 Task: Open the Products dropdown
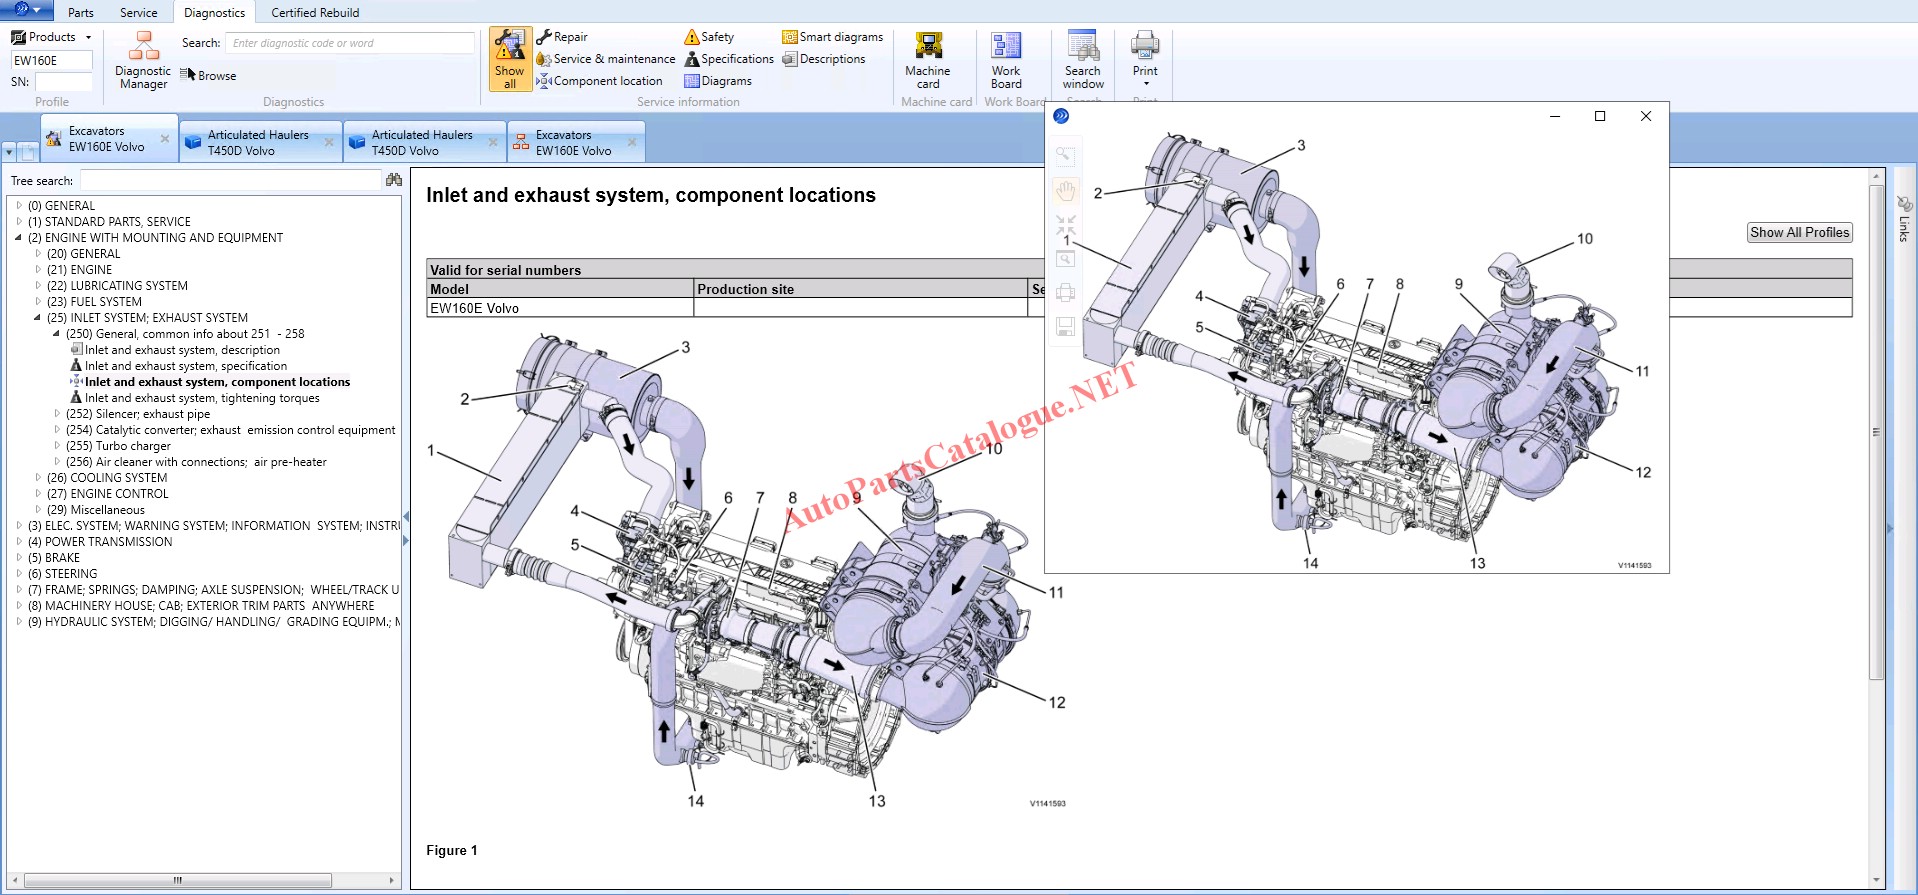[x=52, y=37]
